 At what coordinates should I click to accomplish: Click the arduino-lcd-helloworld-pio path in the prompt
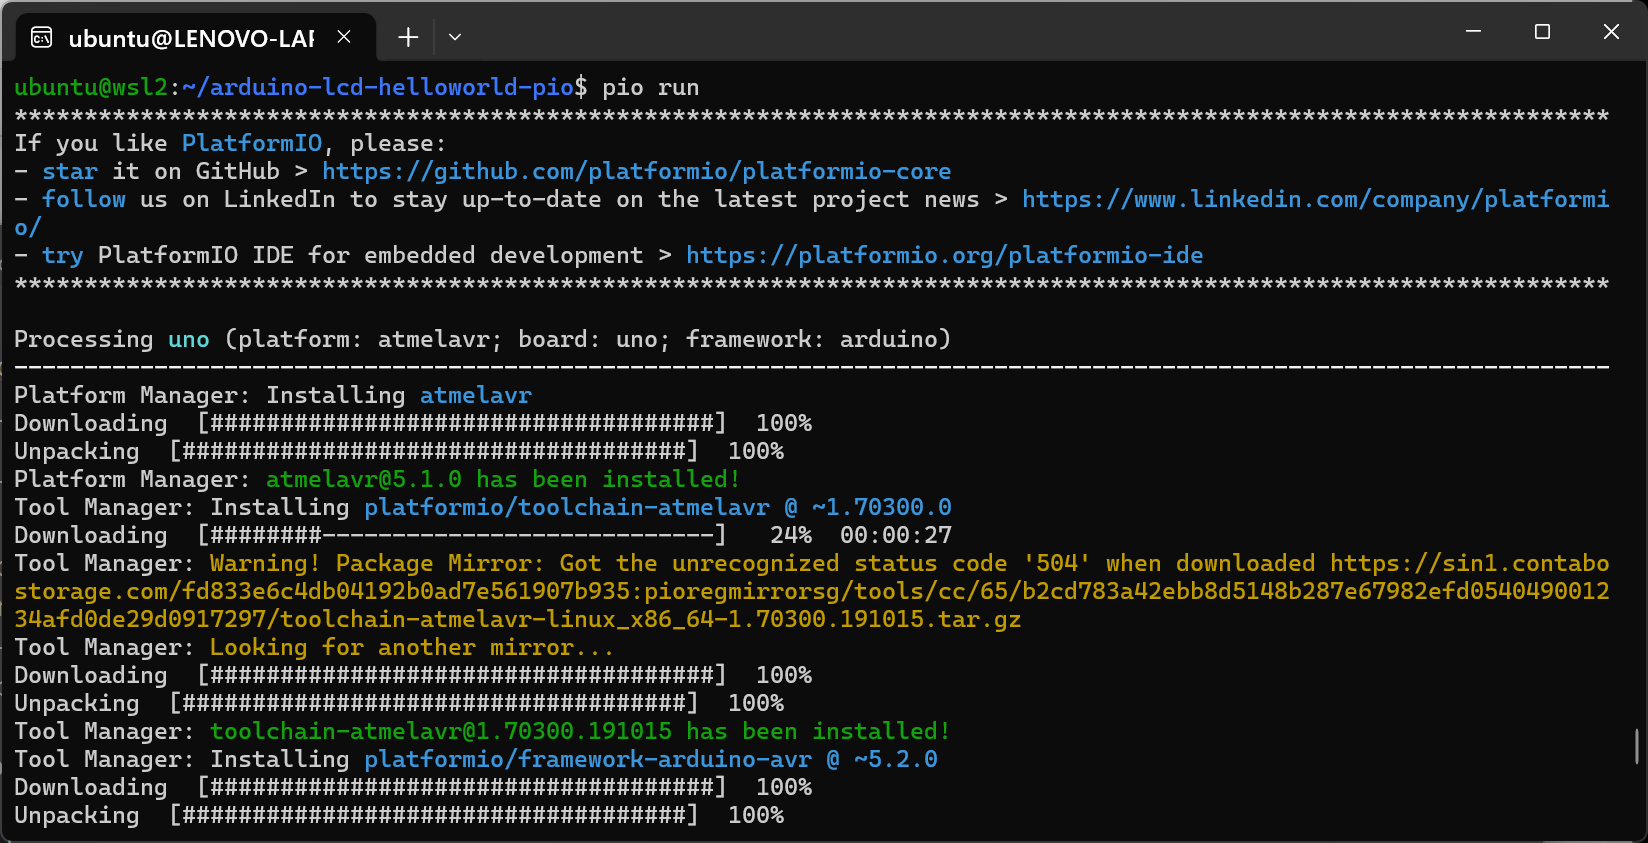click(x=384, y=87)
